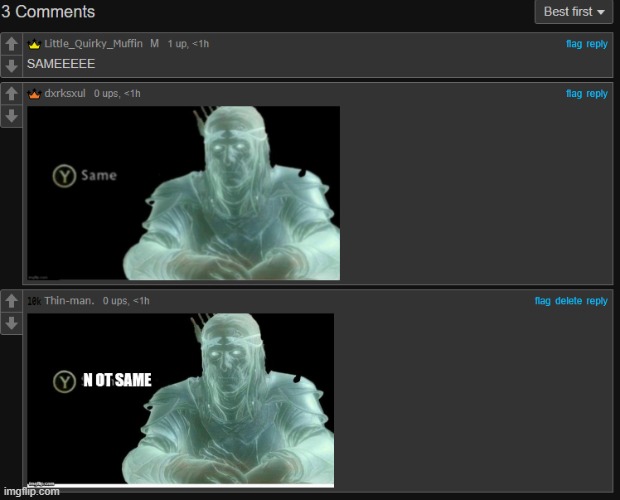Click '0 ups, <1h' on dxrksxul's comment
Screen dimensions: 620x500
point(117,94)
